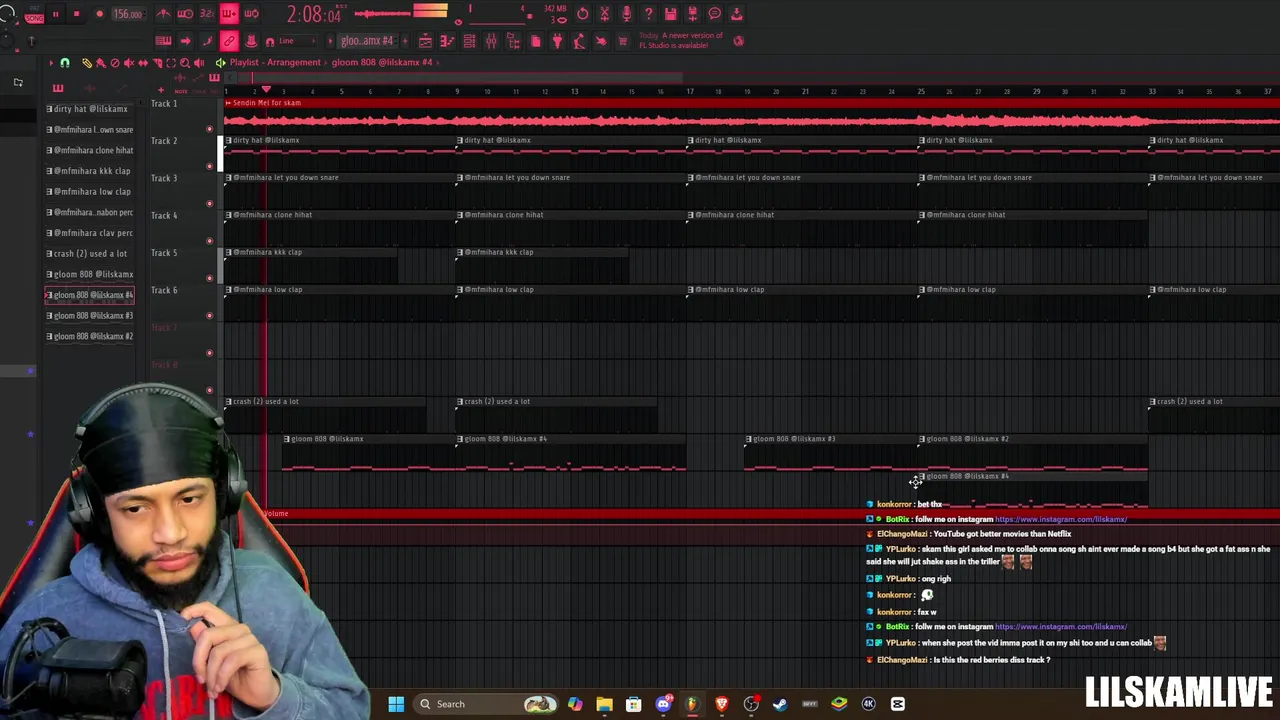Select gloom 808 @lilskamx #2 in picker
1280x720 pixels.
point(88,336)
